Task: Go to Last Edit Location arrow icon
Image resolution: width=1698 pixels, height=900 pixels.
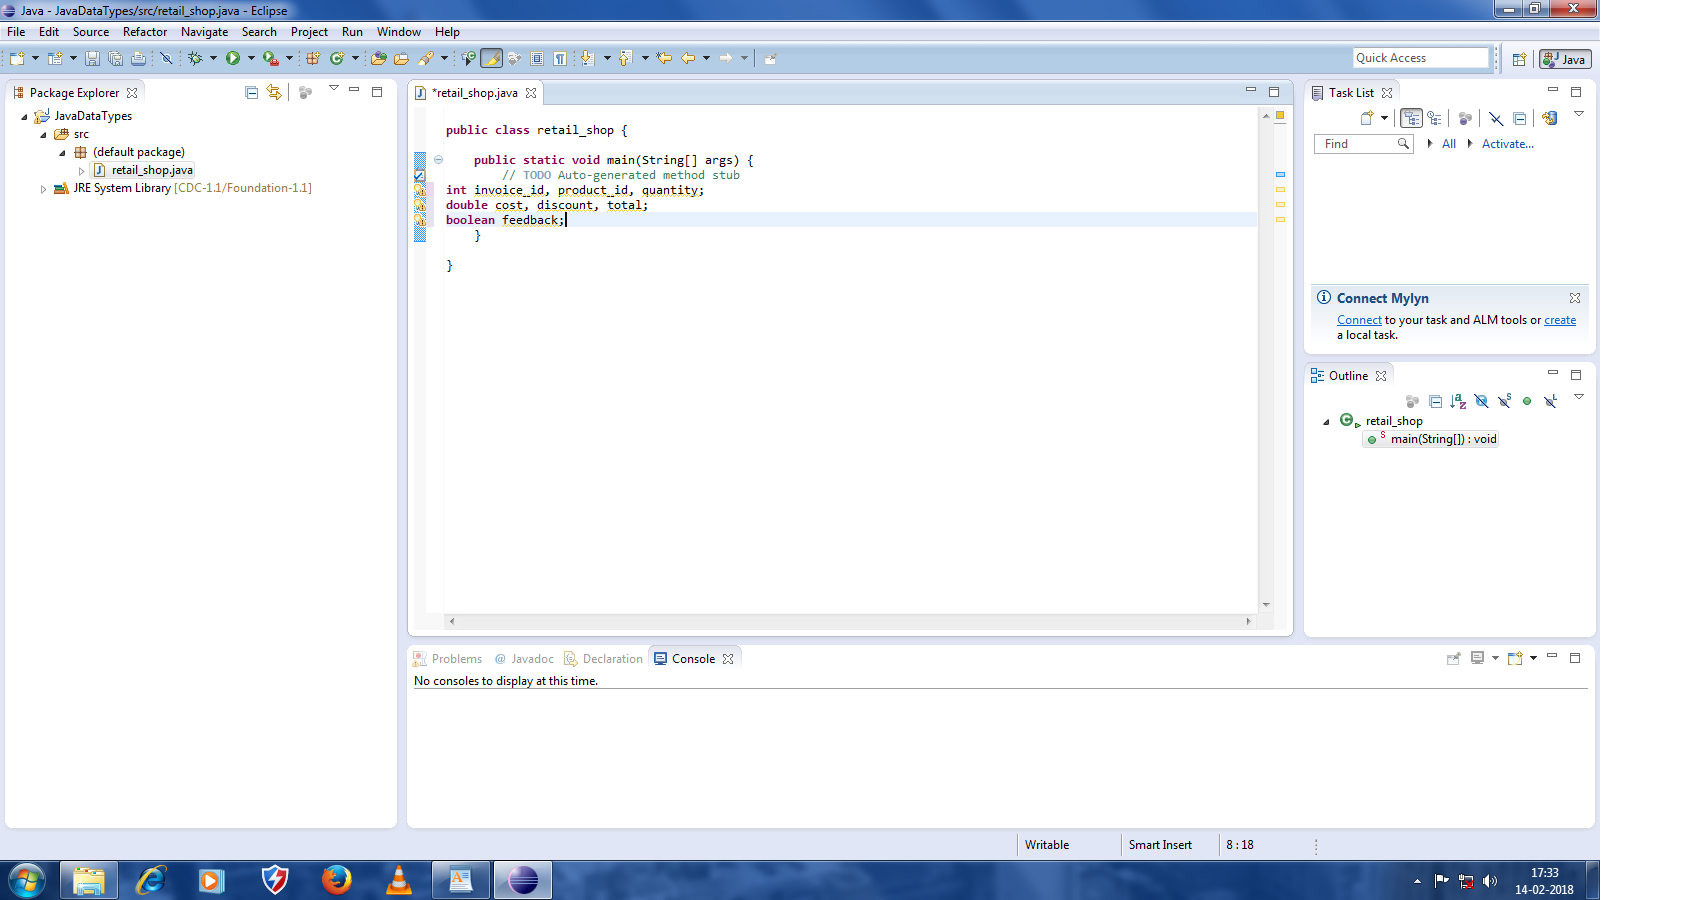Action: click(663, 58)
